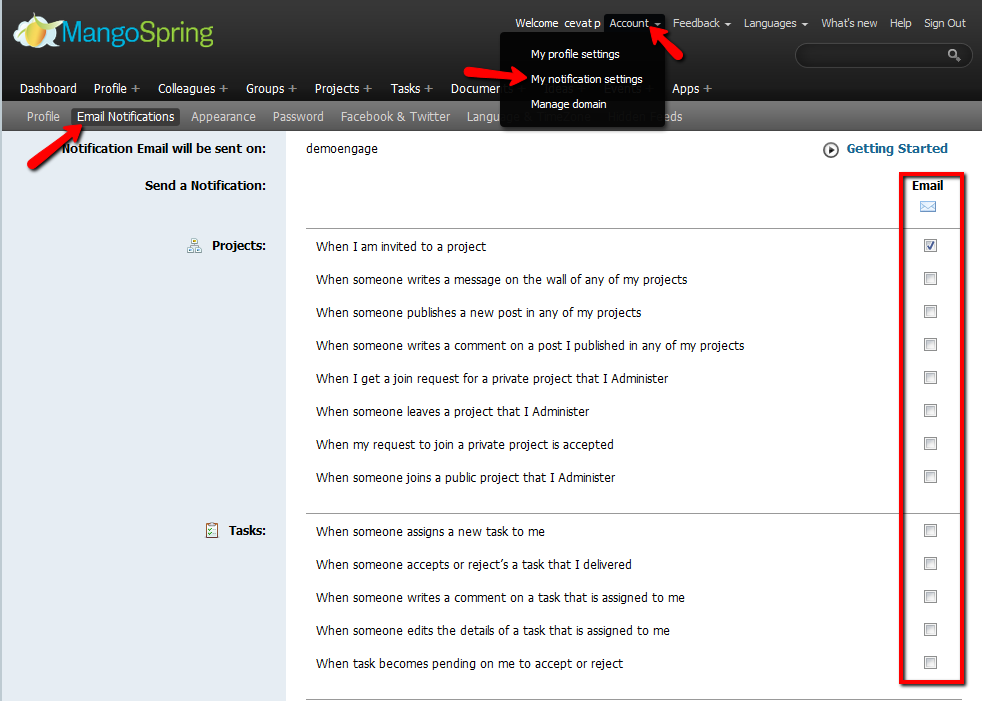This screenshot has height=701, width=982.
Task: Select the Email Notifications tab
Action: 125,117
